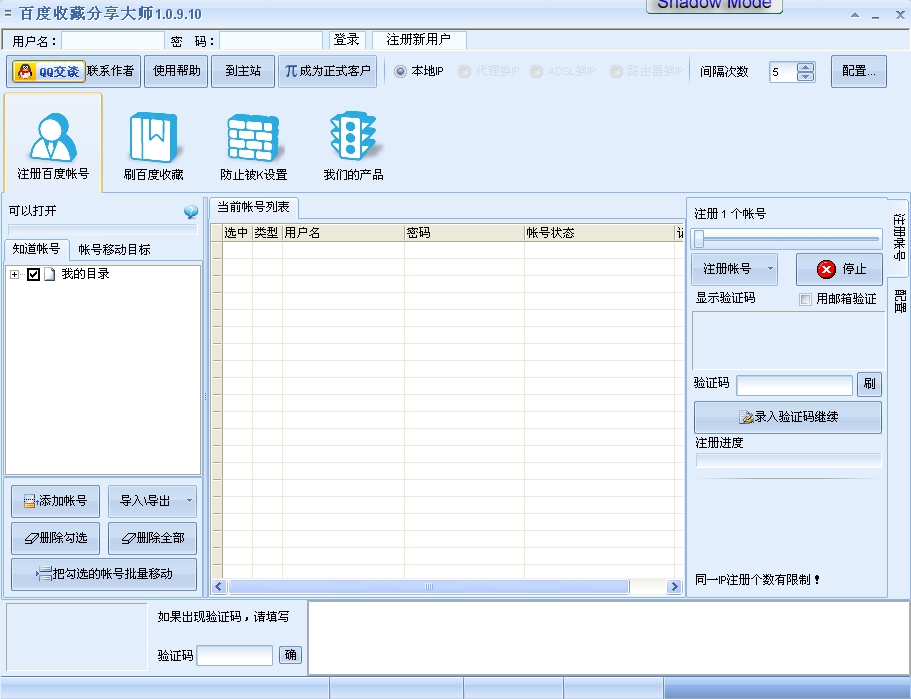
Task: Switch to the 帐号移动目标 tab
Action: click(114, 250)
